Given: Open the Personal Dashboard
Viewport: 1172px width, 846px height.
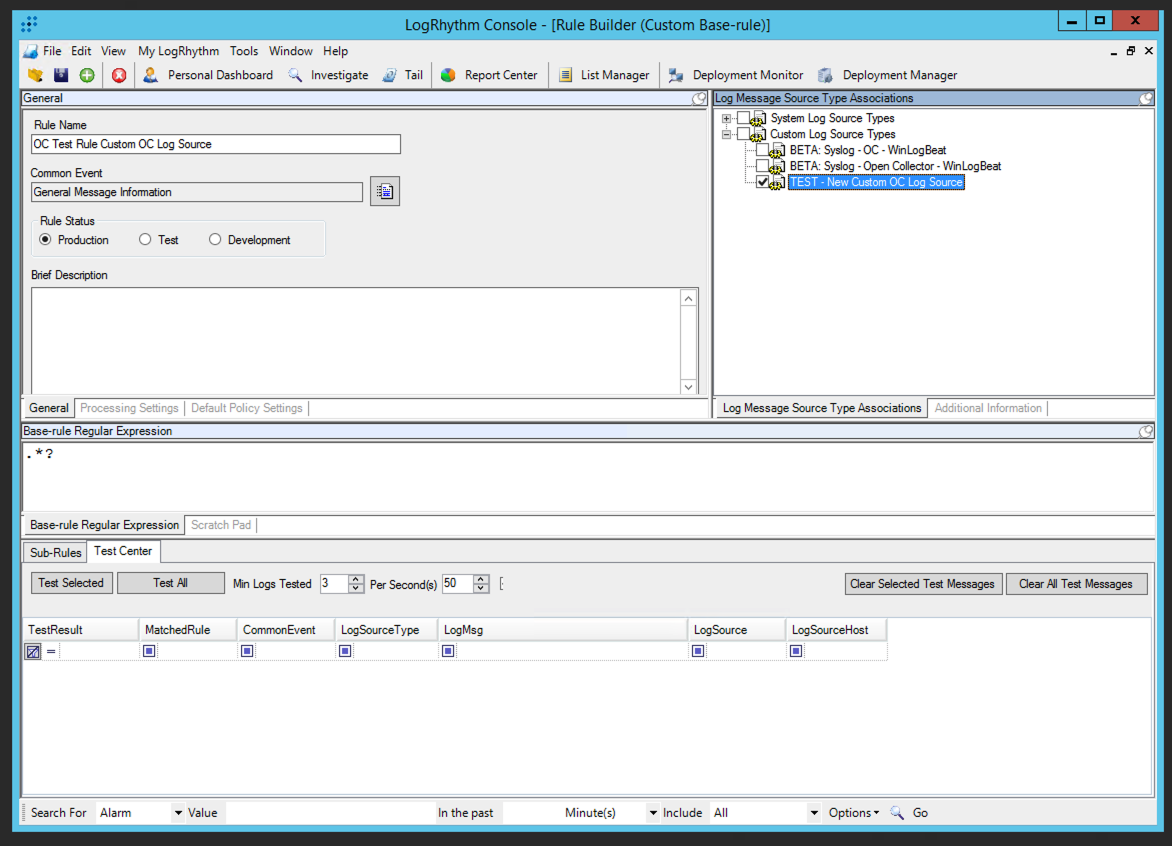Looking at the screenshot, I should click(x=208, y=75).
